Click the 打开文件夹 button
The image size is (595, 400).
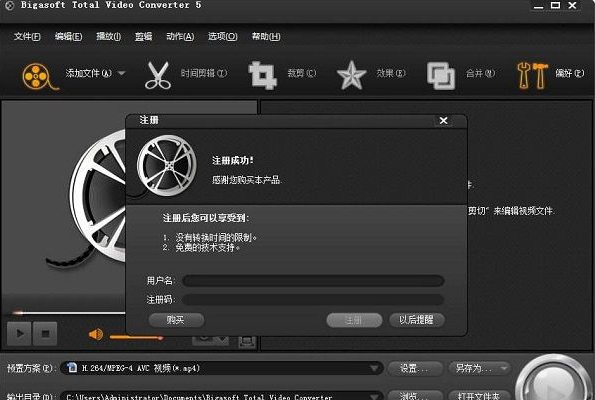point(479,395)
